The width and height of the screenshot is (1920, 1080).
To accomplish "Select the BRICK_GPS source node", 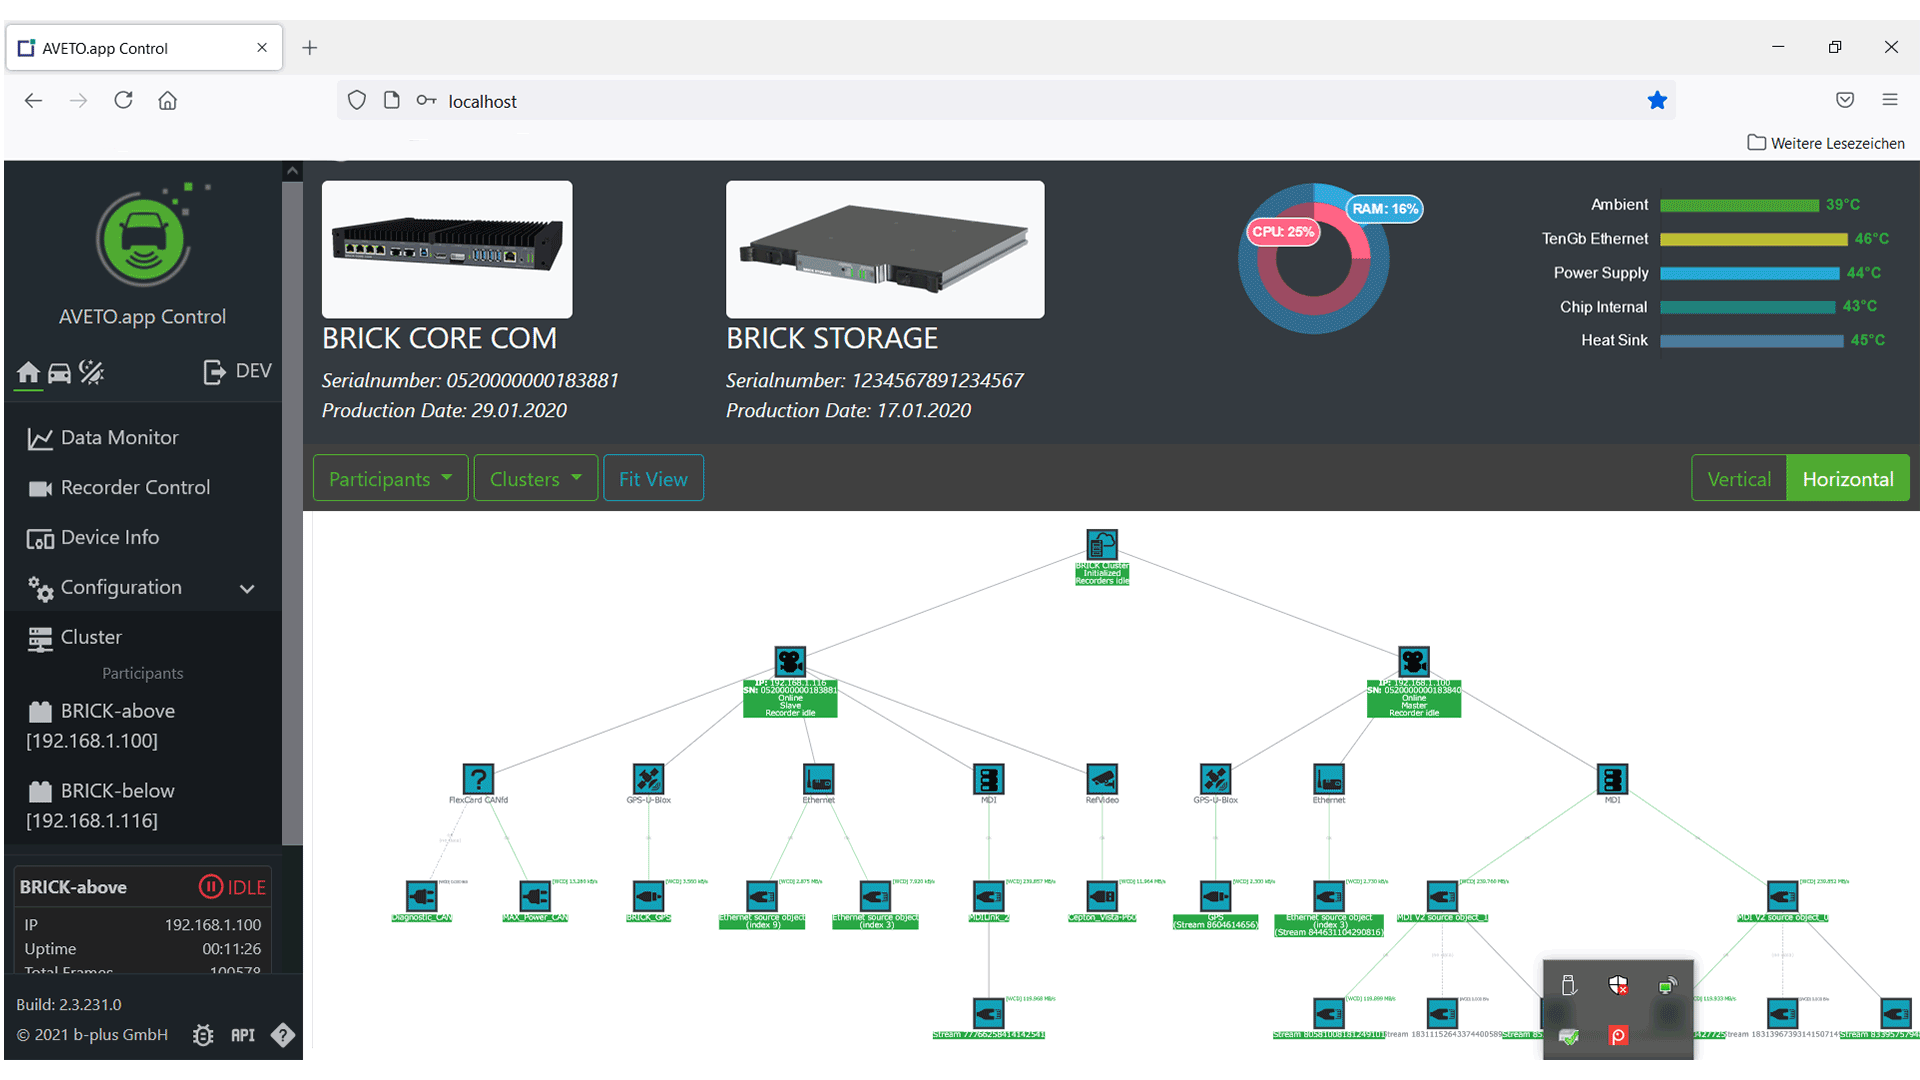I will [x=648, y=895].
